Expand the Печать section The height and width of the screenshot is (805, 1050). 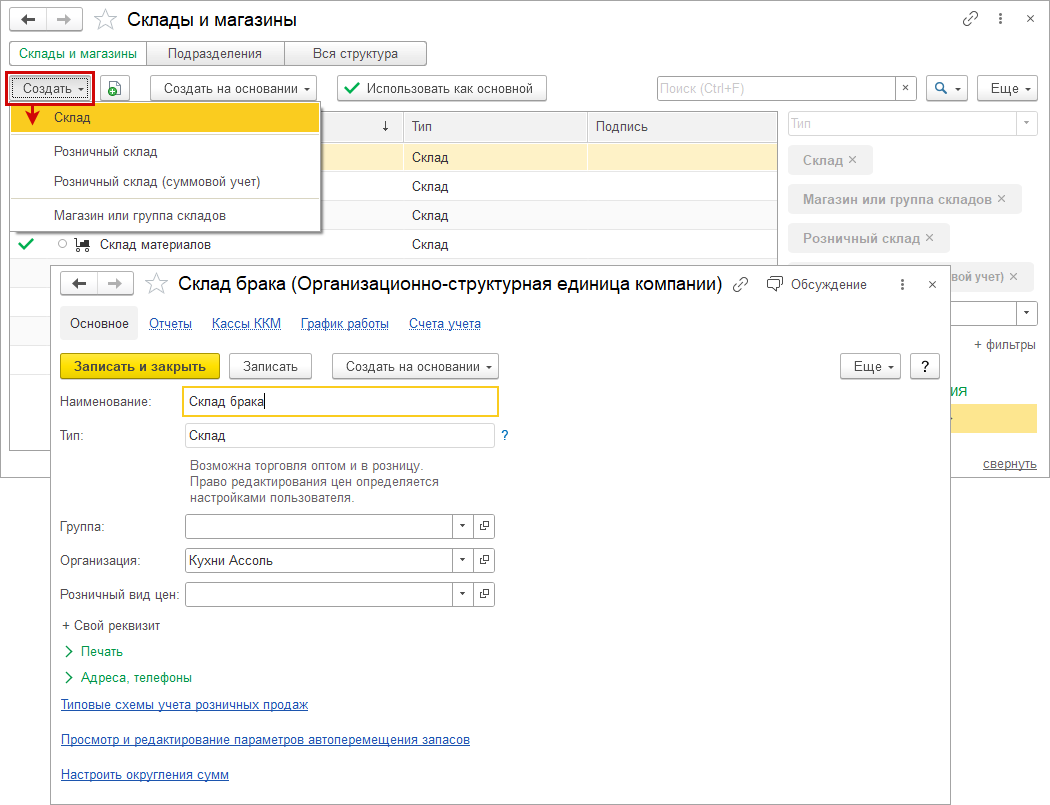coord(101,651)
